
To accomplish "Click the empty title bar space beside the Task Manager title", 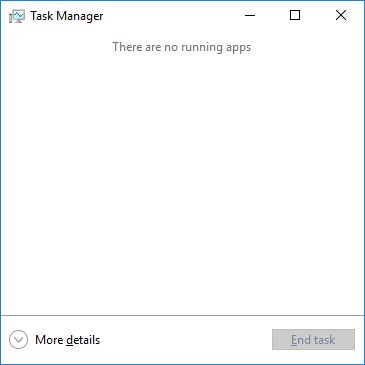I will pos(167,15).
